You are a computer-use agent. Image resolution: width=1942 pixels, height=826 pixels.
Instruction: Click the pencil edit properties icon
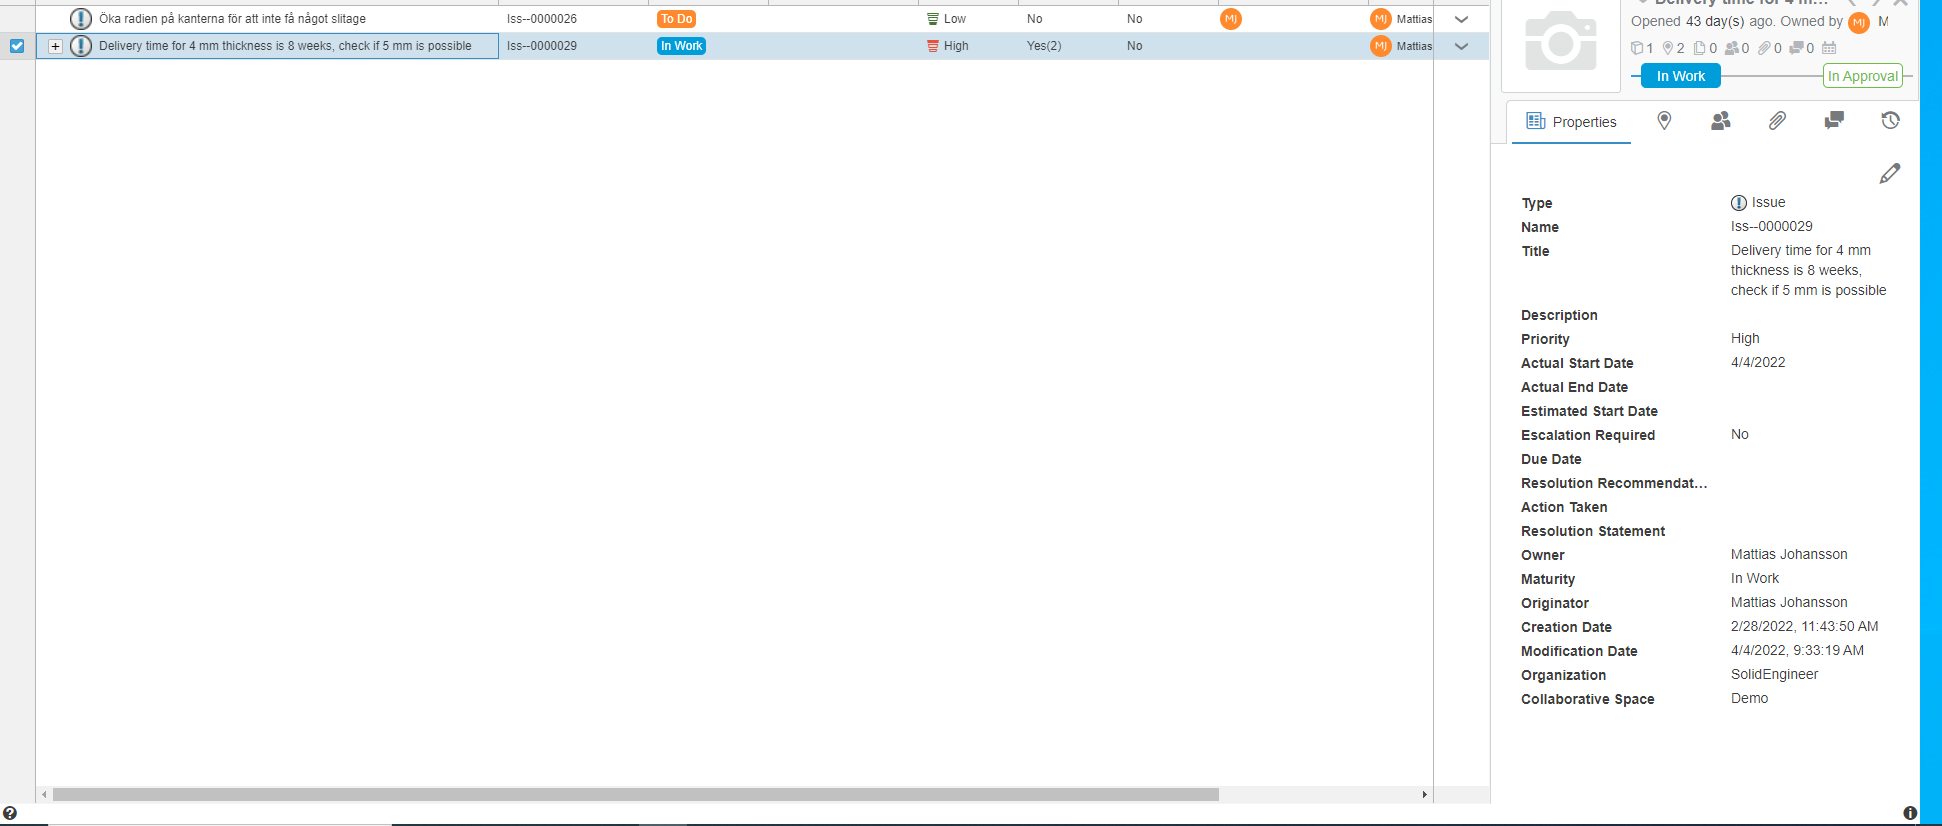[1889, 174]
